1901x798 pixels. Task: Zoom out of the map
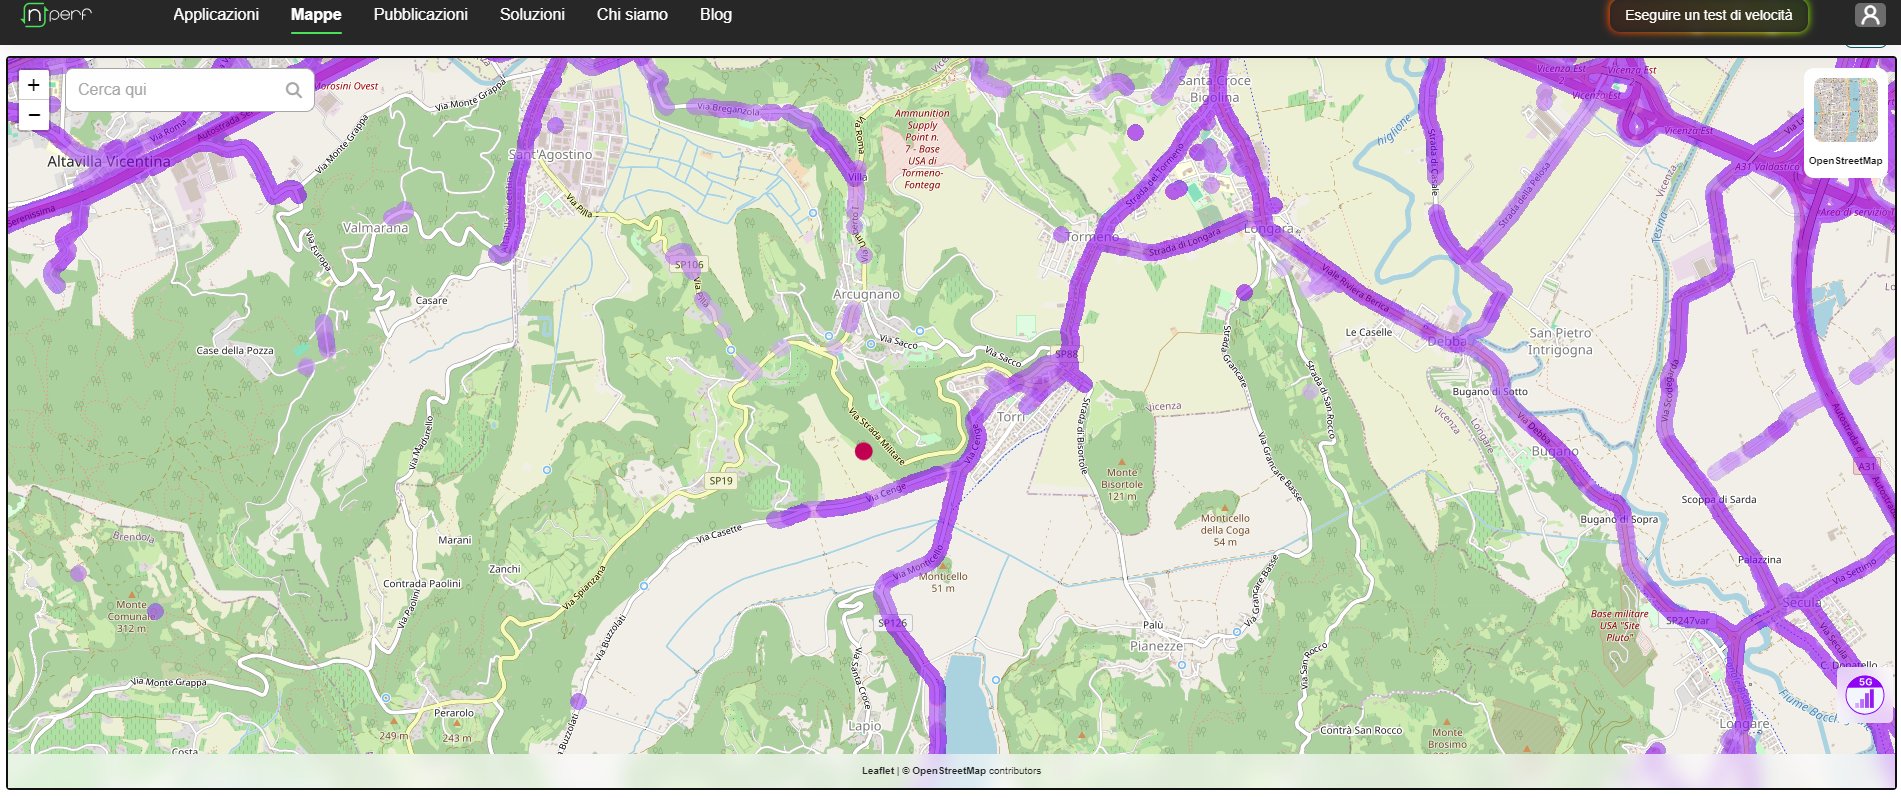[x=34, y=115]
